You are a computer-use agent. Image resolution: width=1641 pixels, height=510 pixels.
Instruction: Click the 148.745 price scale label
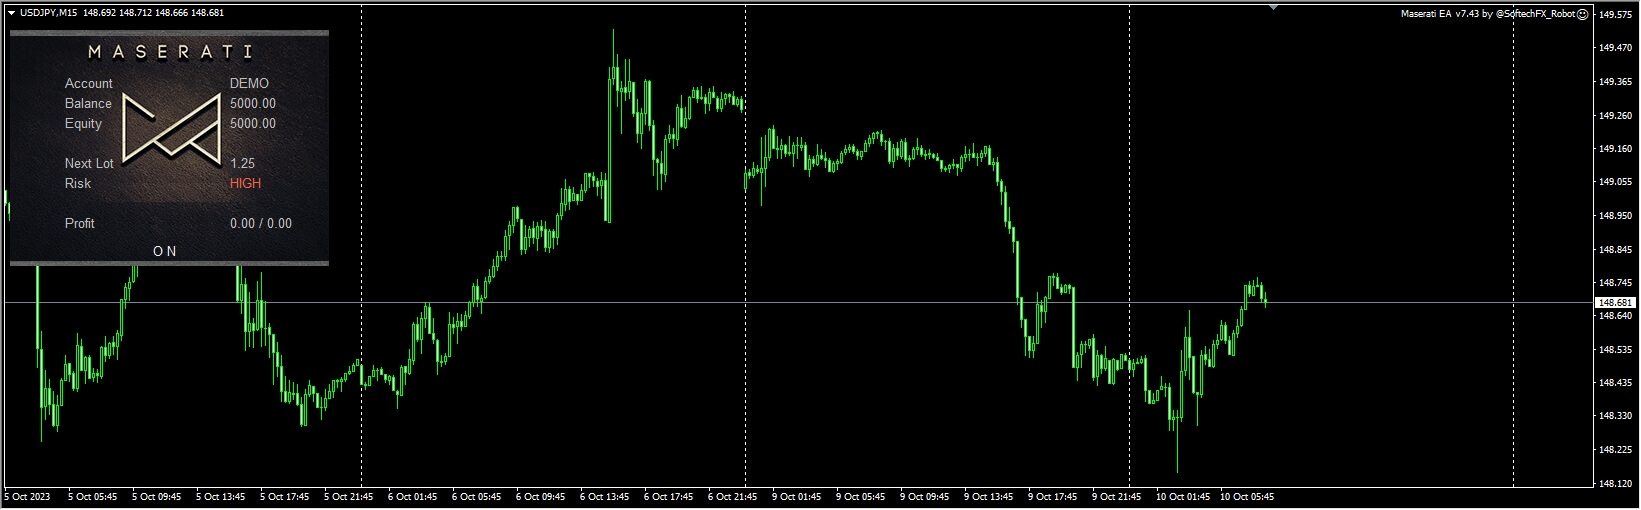pos(1615,283)
